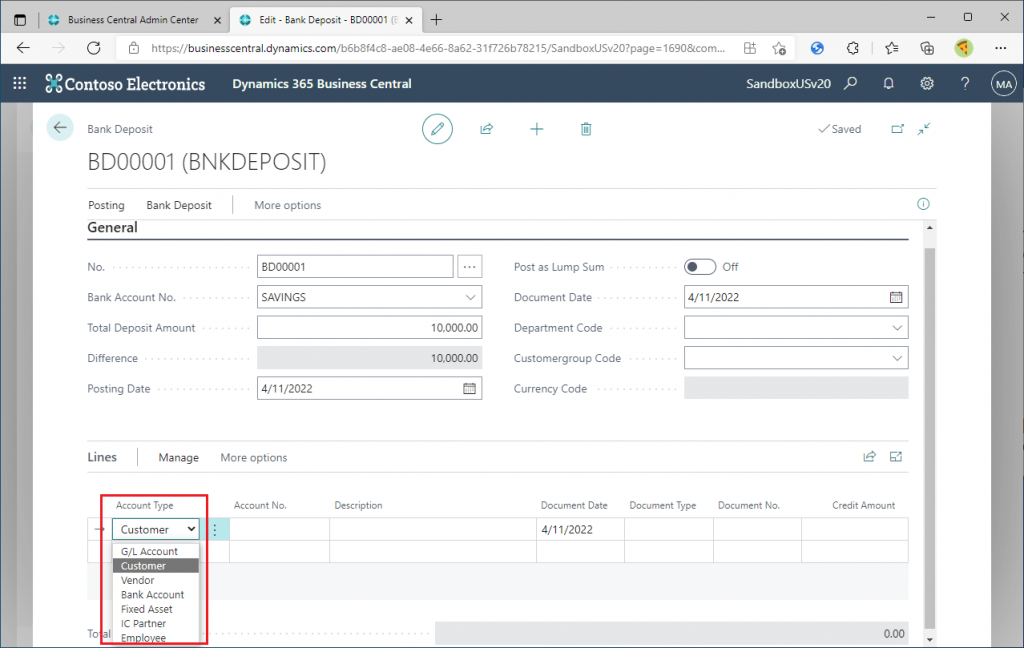Expand the Bank Account No. dropdown
The image size is (1024, 648).
pos(470,297)
